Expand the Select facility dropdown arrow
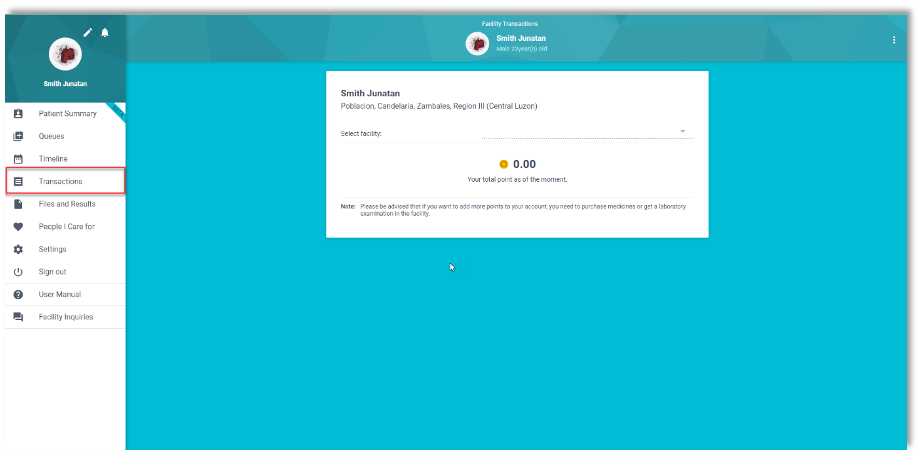920x454 pixels. click(683, 131)
